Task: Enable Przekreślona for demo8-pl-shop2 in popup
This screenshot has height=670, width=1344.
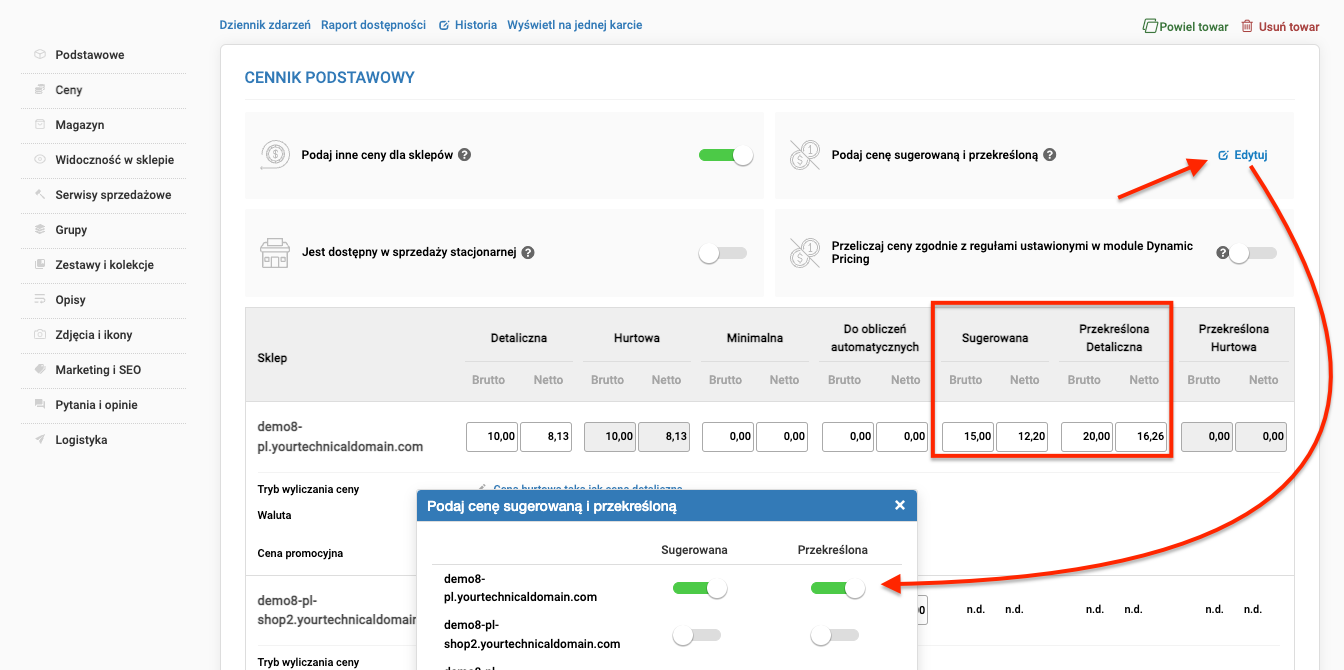Action: coord(835,634)
